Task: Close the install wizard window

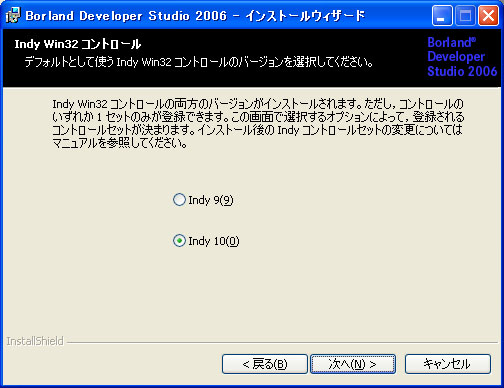Action: pos(488,15)
